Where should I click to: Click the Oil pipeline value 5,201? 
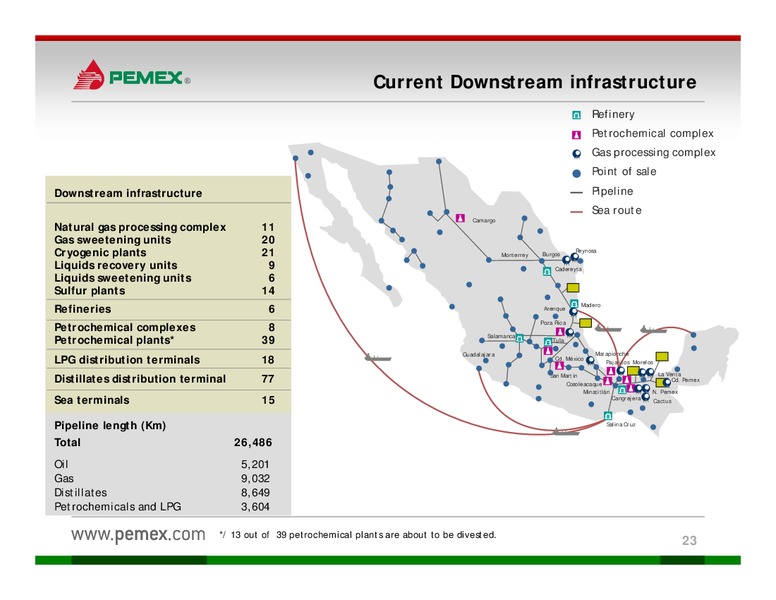click(x=255, y=464)
